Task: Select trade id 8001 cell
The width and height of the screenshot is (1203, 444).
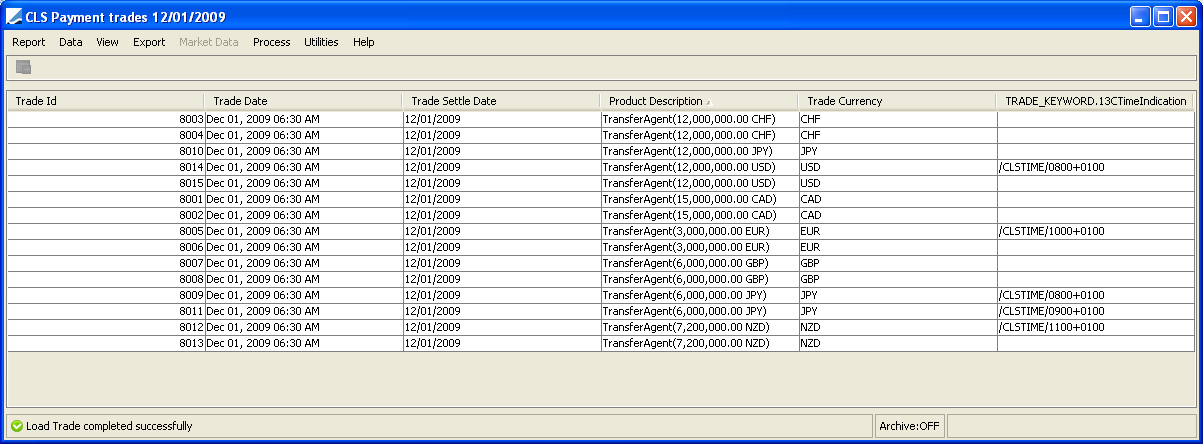Action: 105,199
